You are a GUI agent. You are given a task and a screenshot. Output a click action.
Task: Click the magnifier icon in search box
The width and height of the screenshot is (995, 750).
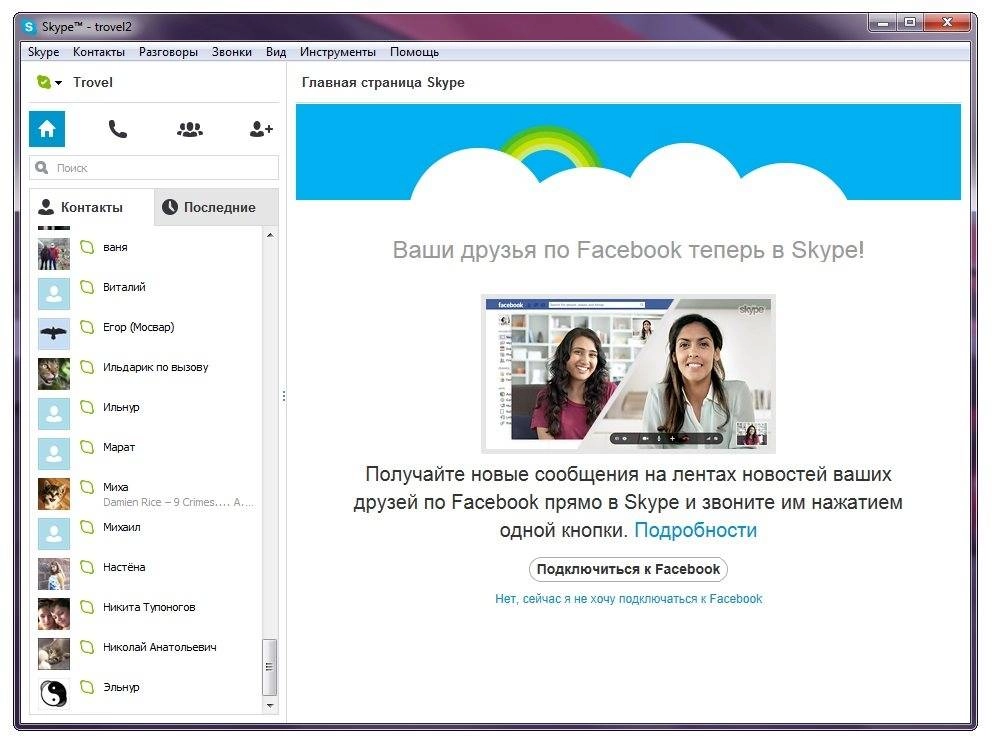pos(42,168)
